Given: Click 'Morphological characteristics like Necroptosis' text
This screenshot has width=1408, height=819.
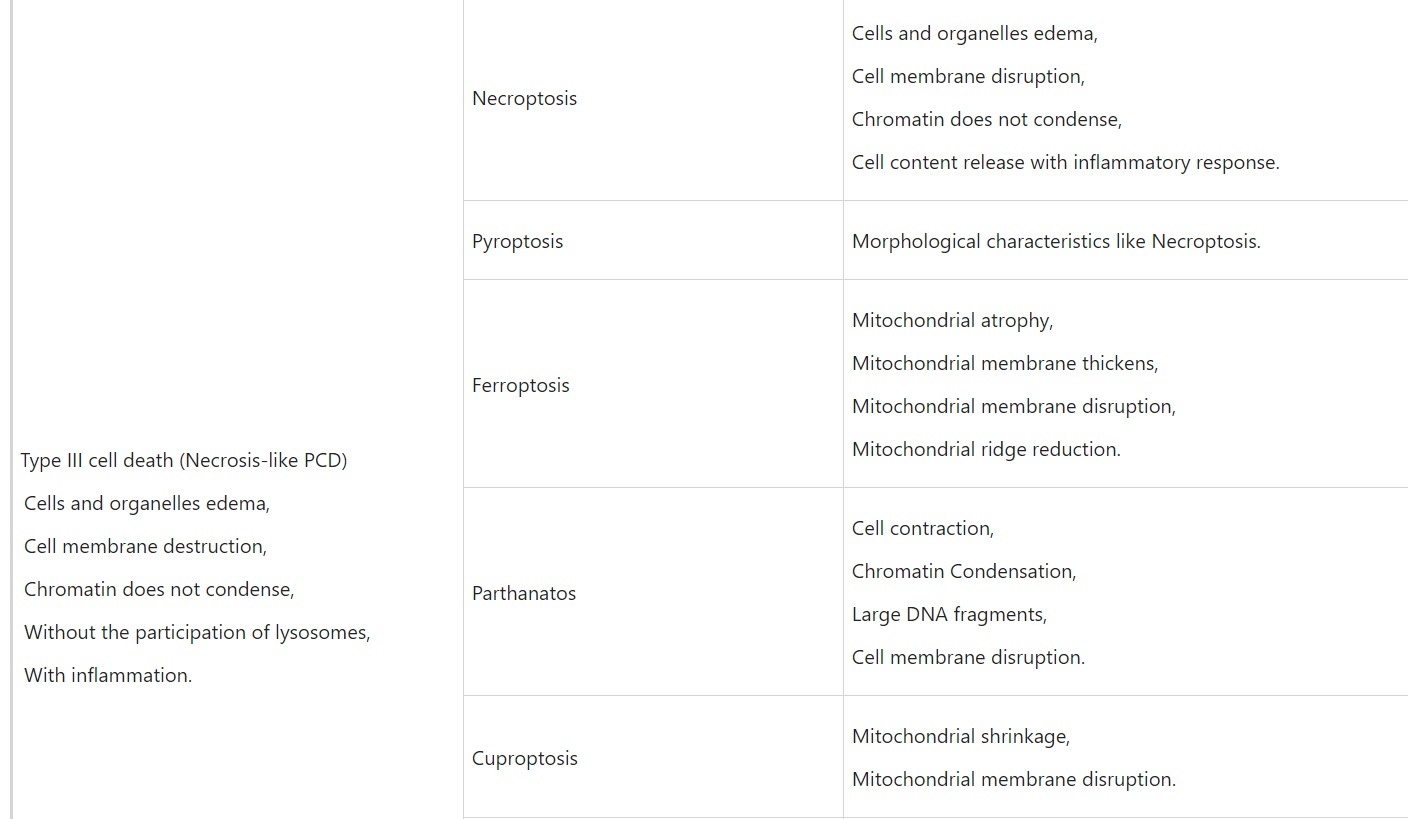Looking at the screenshot, I should point(1055,242).
